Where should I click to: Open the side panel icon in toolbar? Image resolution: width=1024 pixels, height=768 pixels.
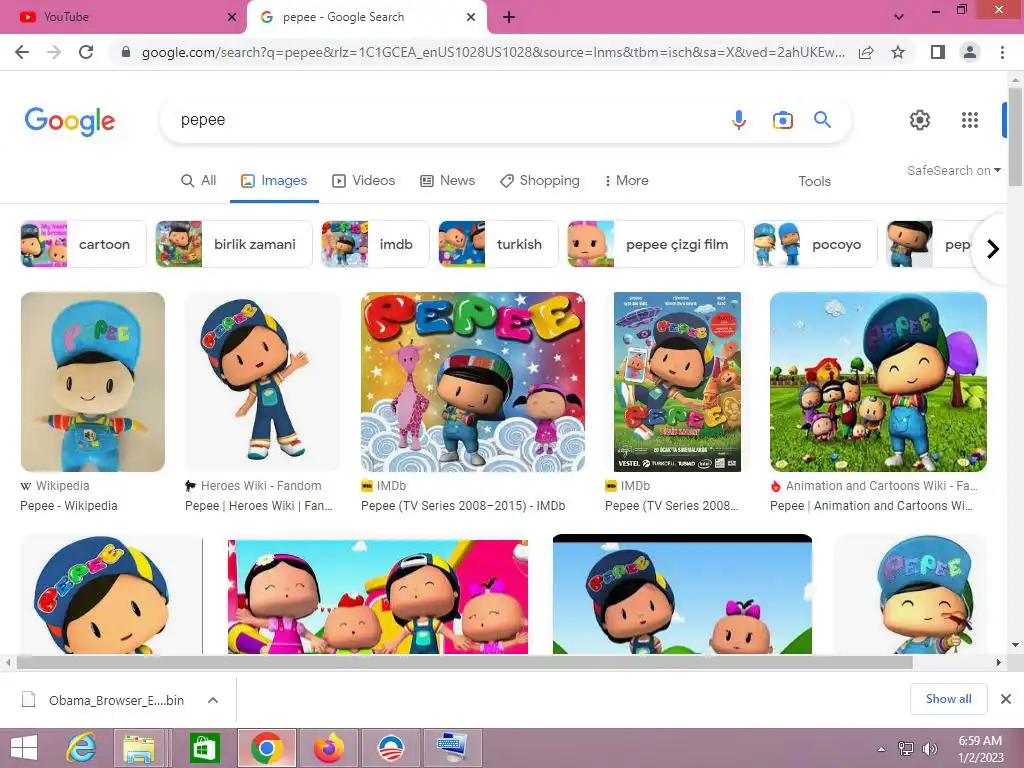point(938,52)
